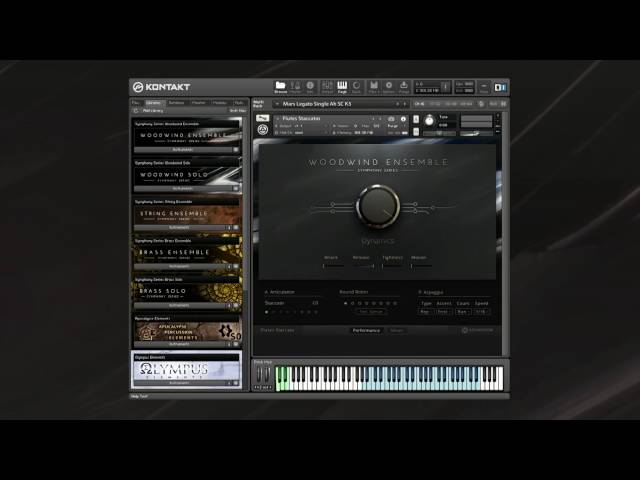This screenshot has height=480, width=640.
Task: Click the Quick-load icon in toolbar
Action: tap(356, 87)
